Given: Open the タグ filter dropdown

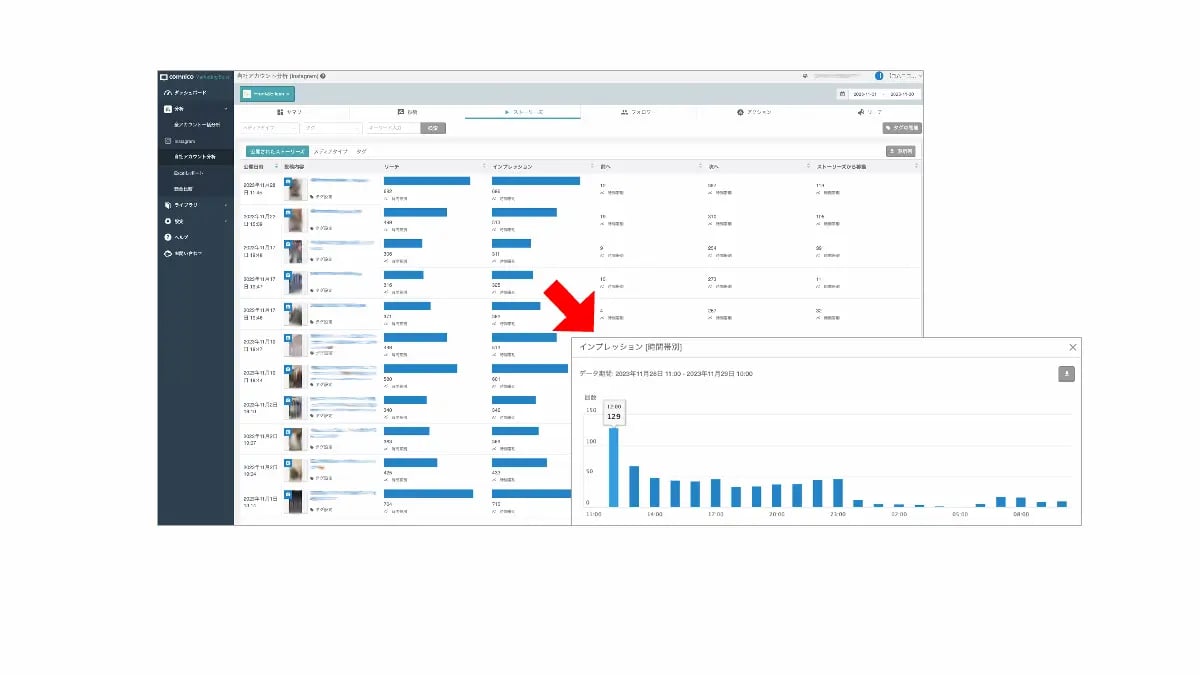Looking at the screenshot, I should click(x=332, y=128).
